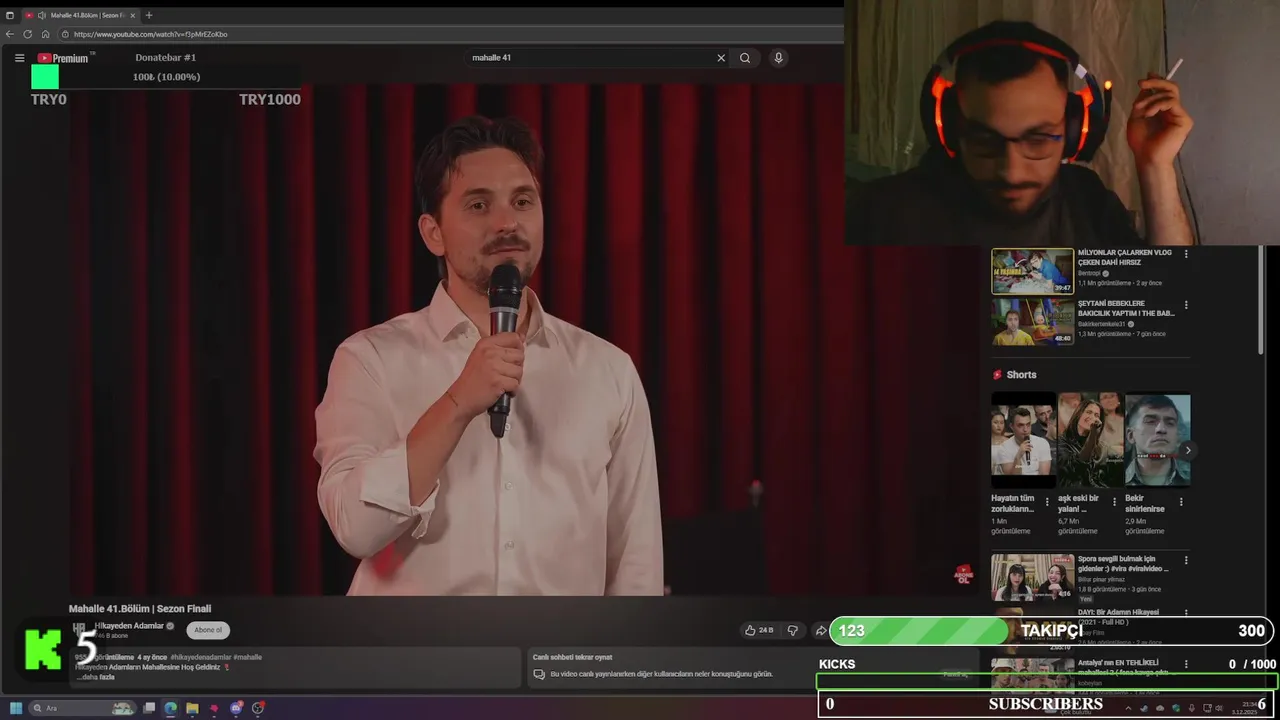Open Bekir sinirlenirse short

click(x=1157, y=440)
